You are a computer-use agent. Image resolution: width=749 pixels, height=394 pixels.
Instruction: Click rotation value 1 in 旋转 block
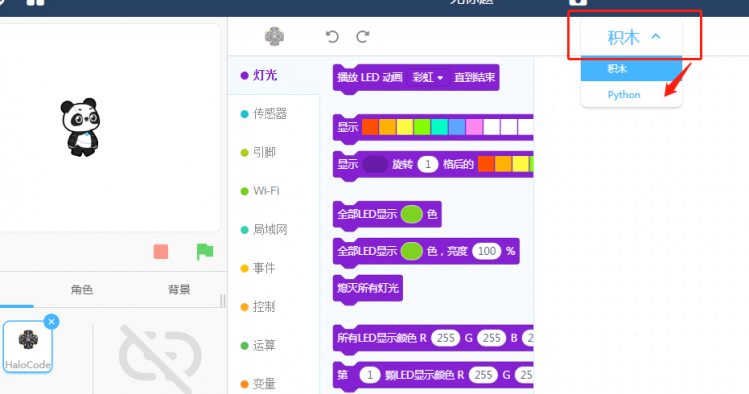point(428,164)
